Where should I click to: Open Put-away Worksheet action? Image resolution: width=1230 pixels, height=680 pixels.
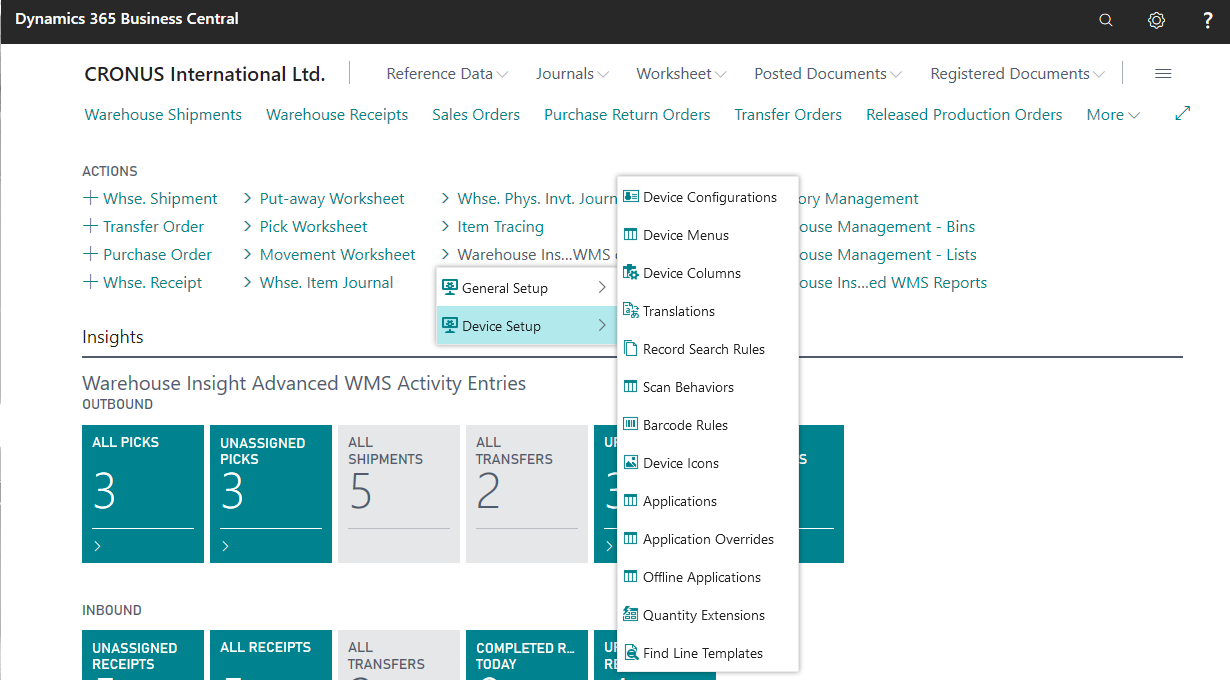pyautogui.click(x=332, y=198)
